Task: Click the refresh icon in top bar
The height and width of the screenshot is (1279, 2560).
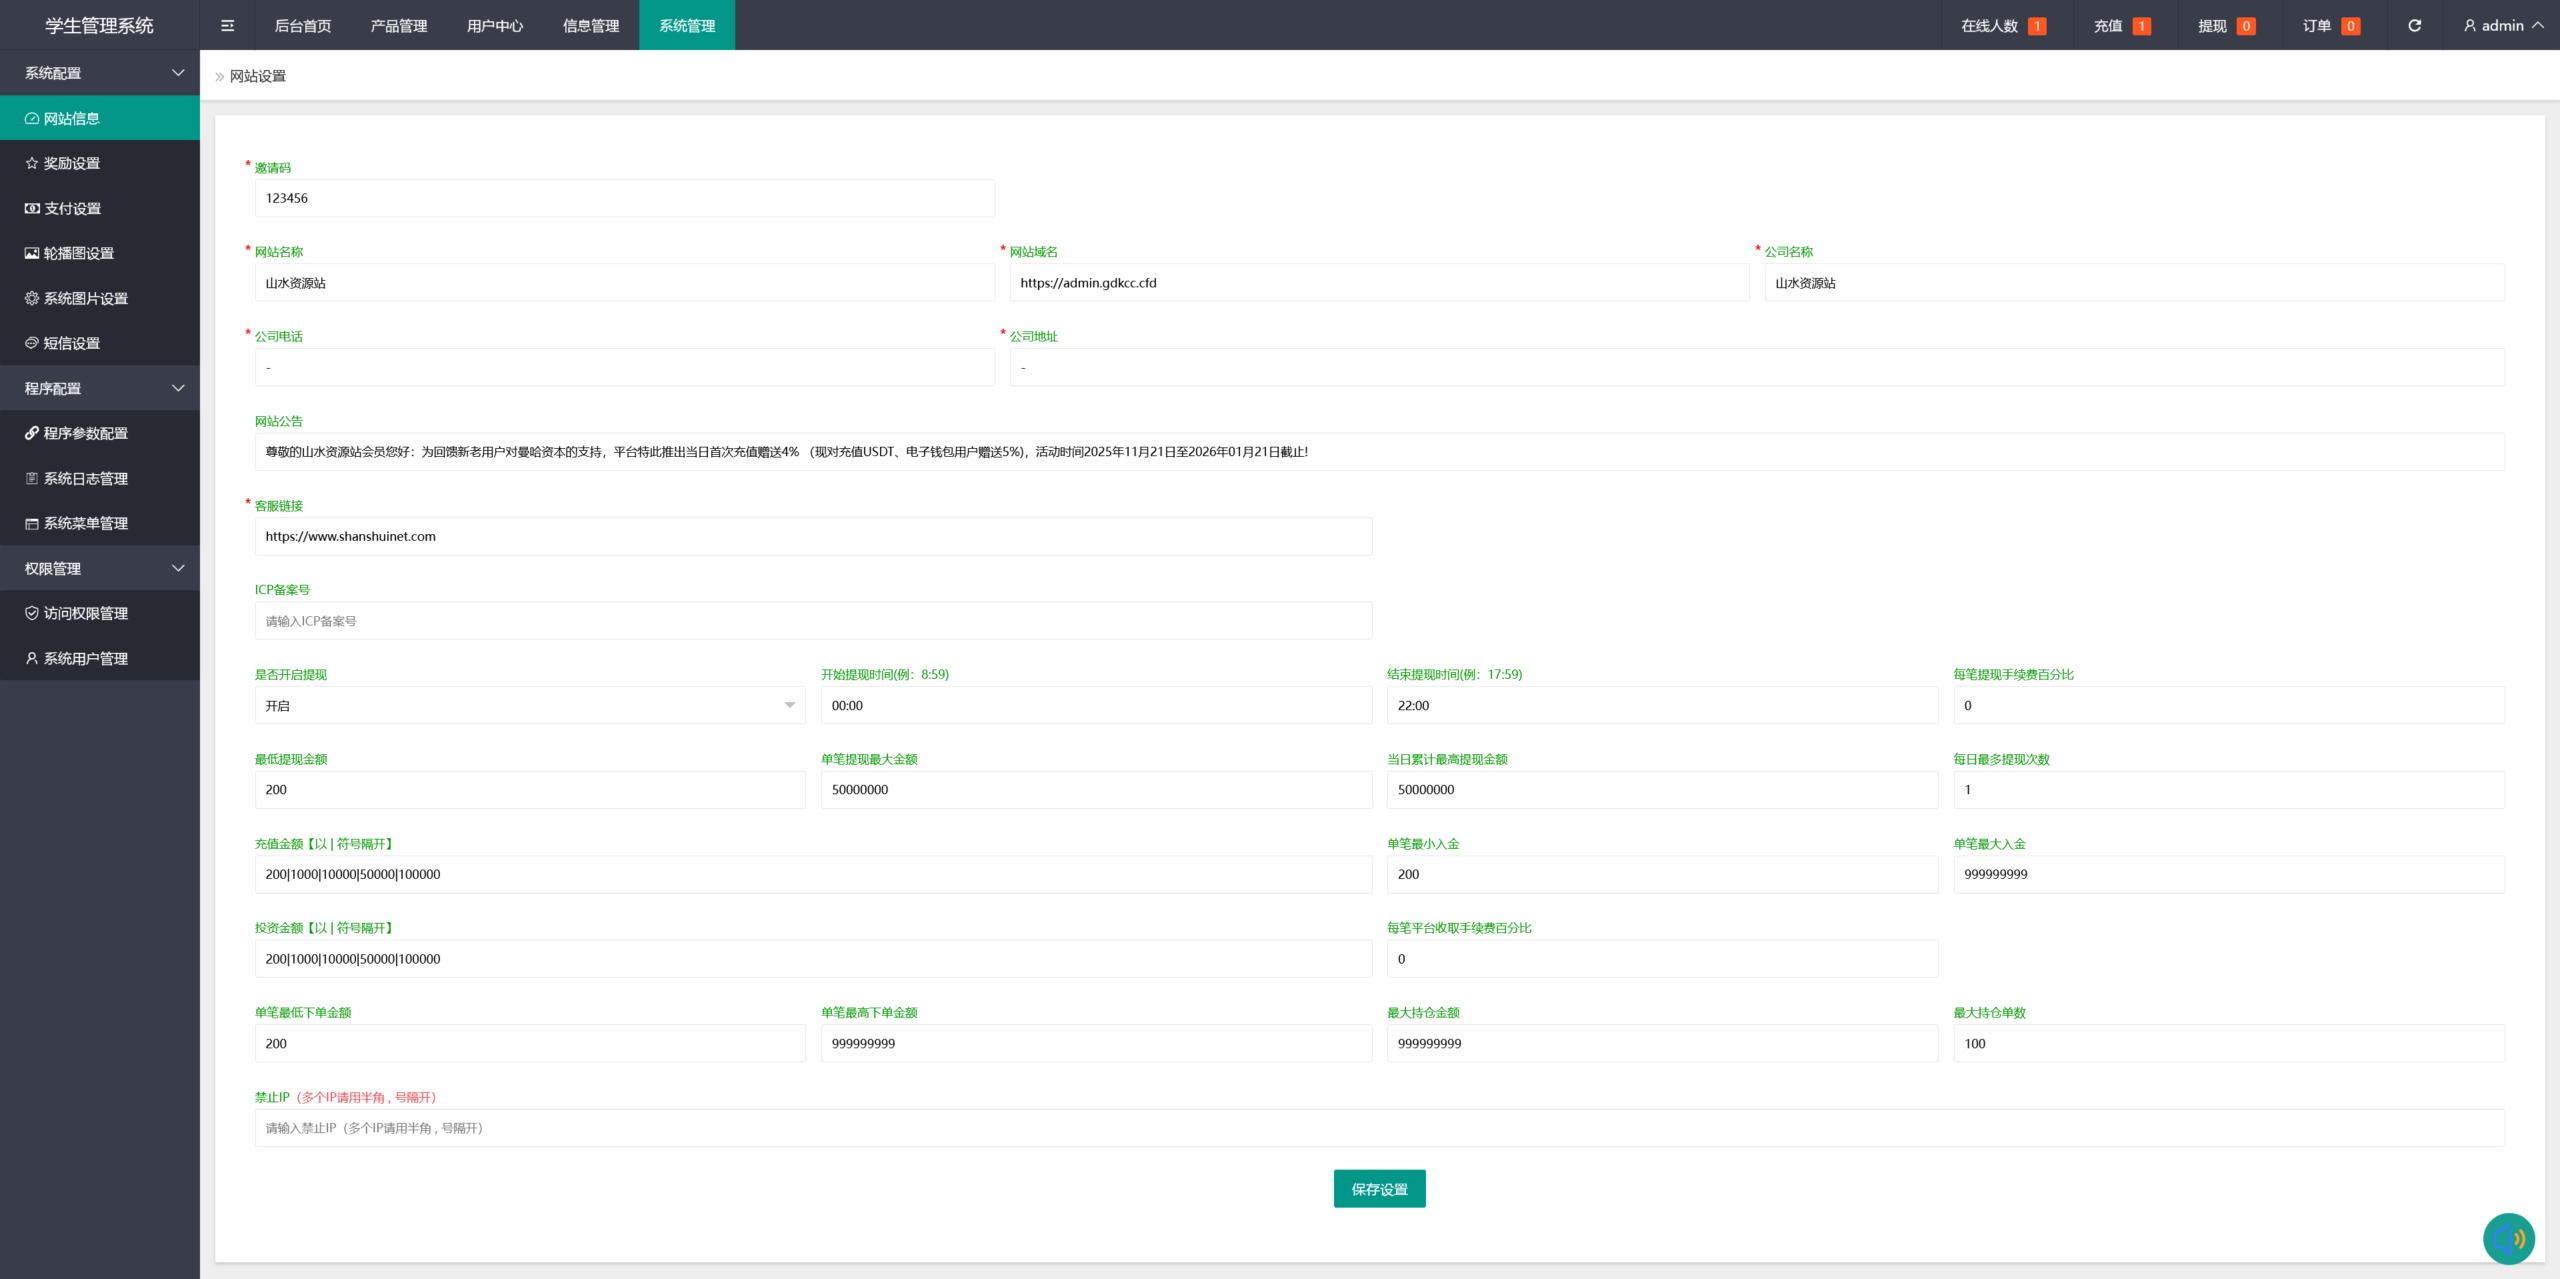Action: click(2414, 26)
